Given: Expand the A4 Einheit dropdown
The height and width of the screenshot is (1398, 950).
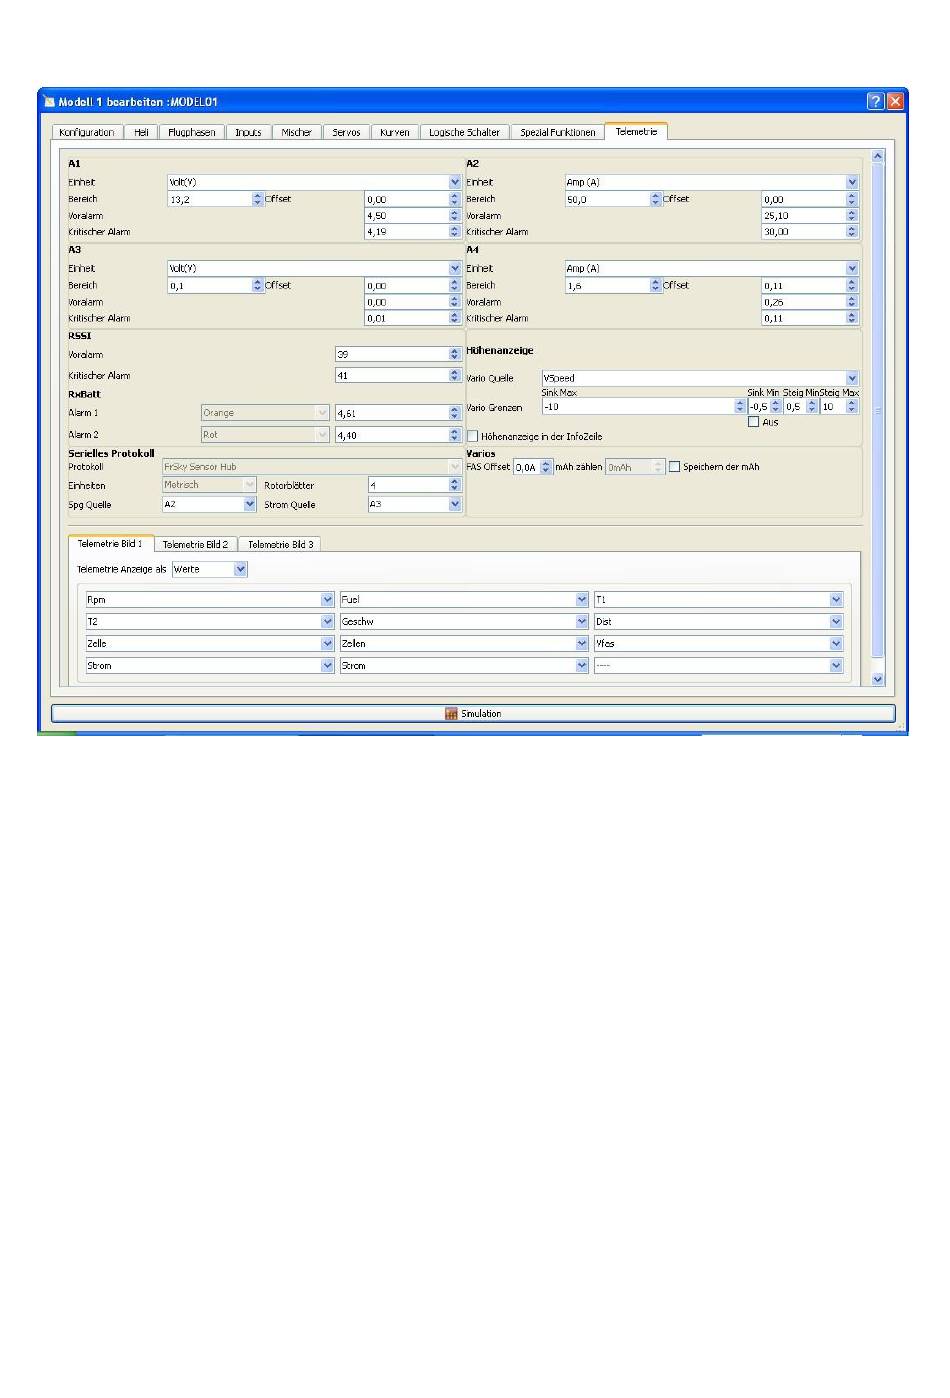Looking at the screenshot, I should click(x=711, y=268).
